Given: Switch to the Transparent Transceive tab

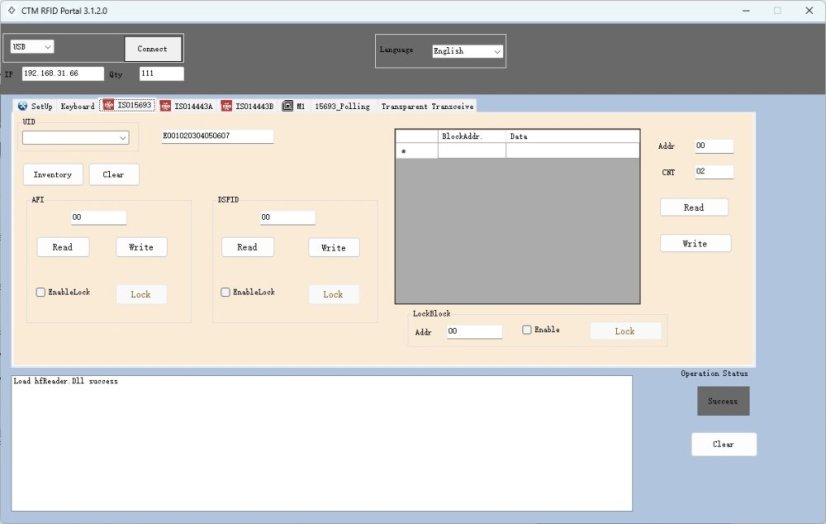Looking at the screenshot, I should coord(427,106).
